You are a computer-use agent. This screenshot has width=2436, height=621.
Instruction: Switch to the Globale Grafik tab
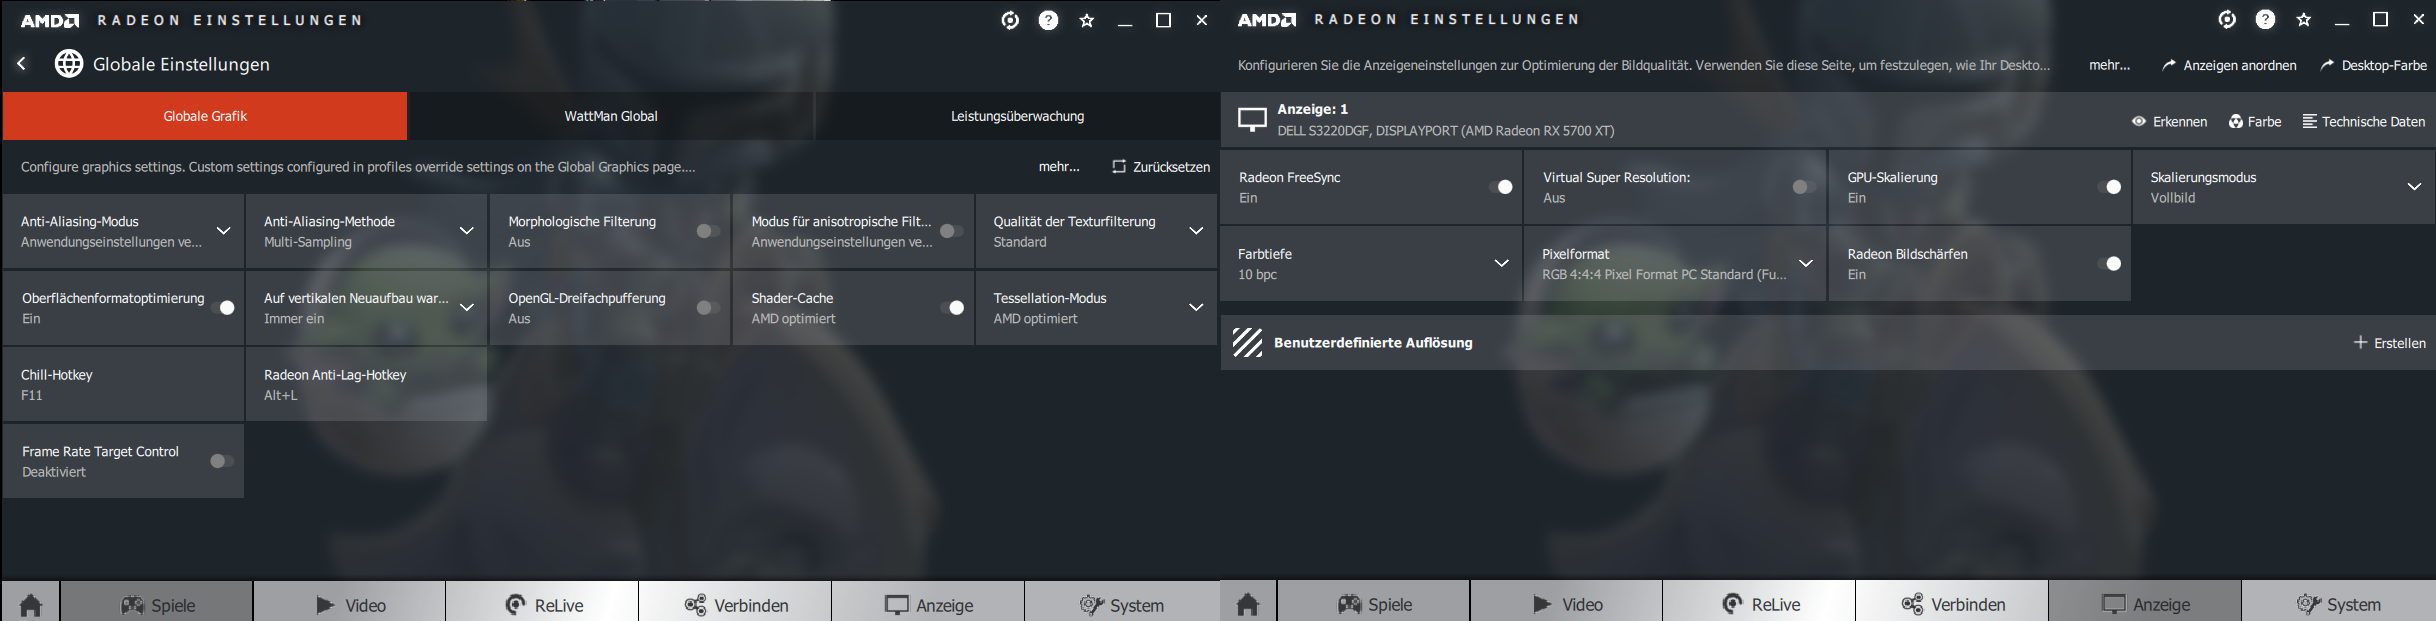205,116
